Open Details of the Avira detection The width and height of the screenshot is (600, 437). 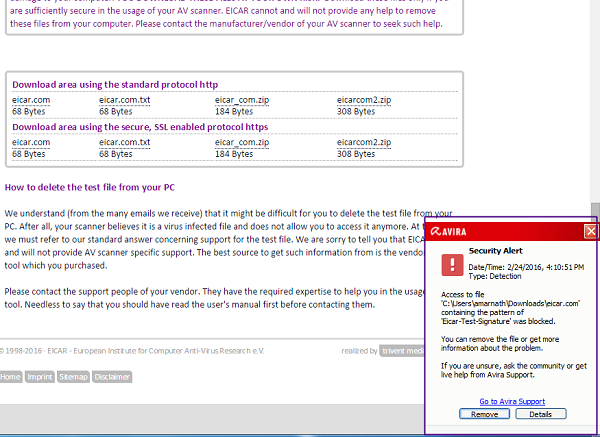[x=540, y=414]
